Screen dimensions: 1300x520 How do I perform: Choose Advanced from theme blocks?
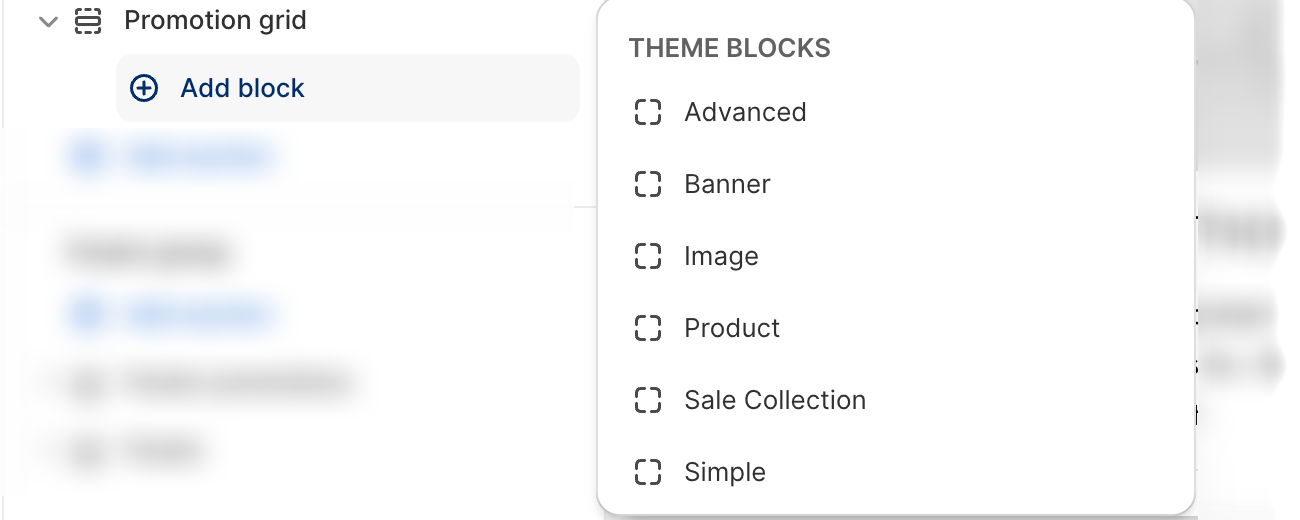coord(745,112)
